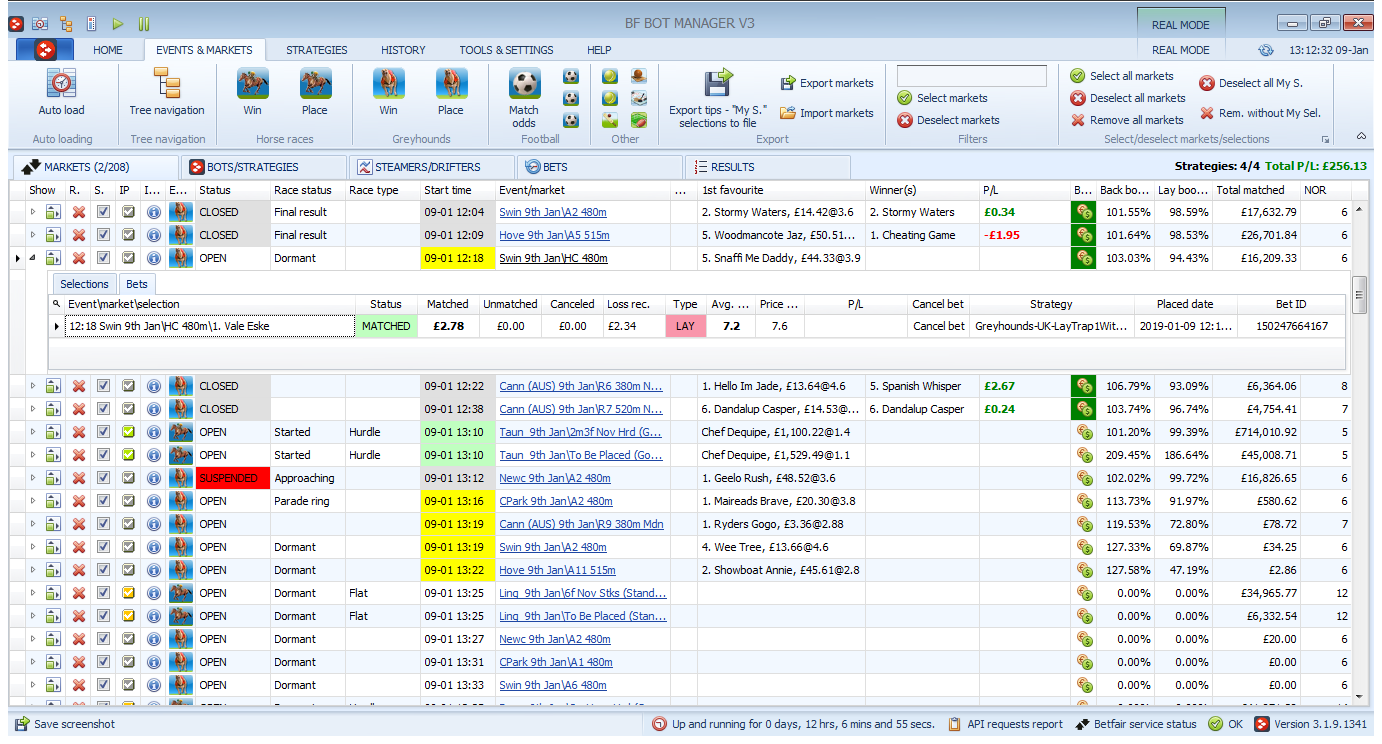Open the TOOLS & SETTINGS ribbon tab

[x=506, y=50]
